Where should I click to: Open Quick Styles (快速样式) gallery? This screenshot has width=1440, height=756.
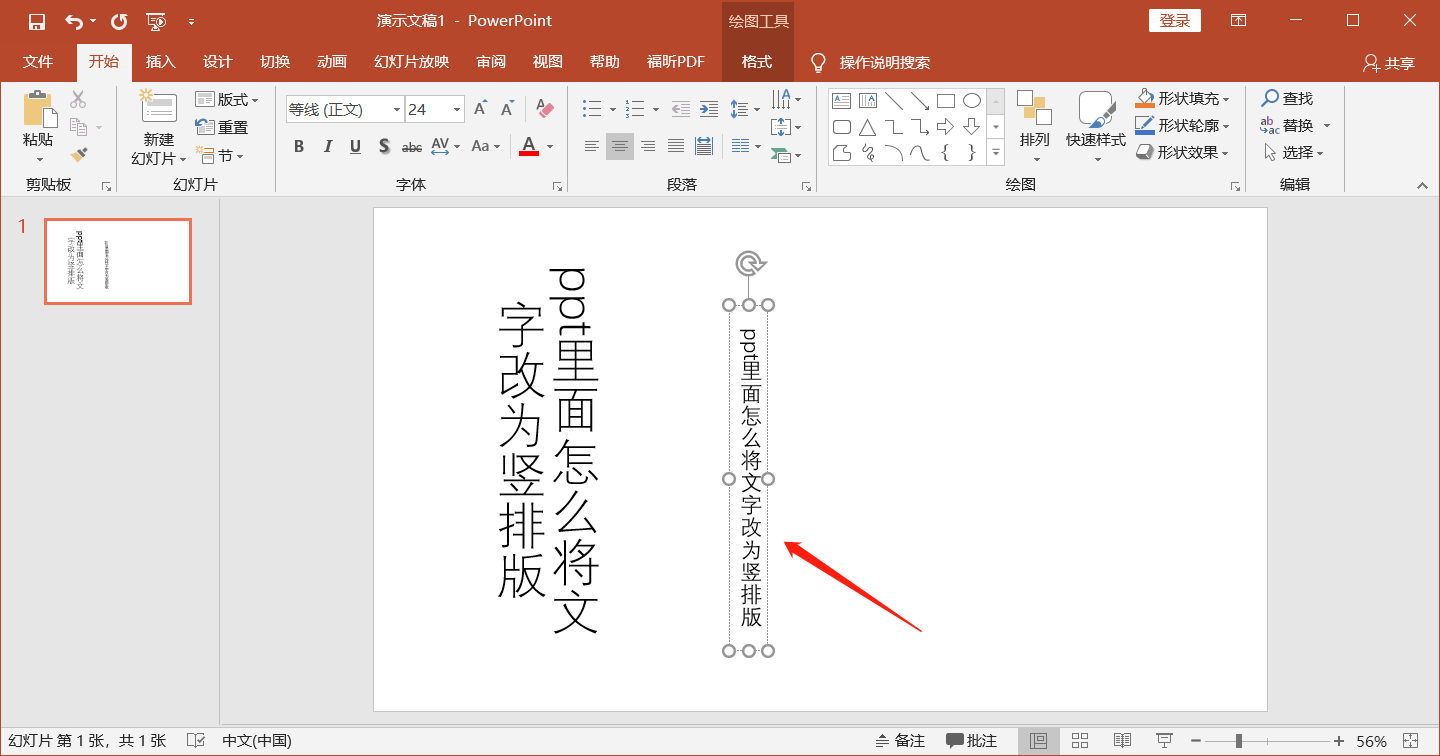[x=1096, y=125]
